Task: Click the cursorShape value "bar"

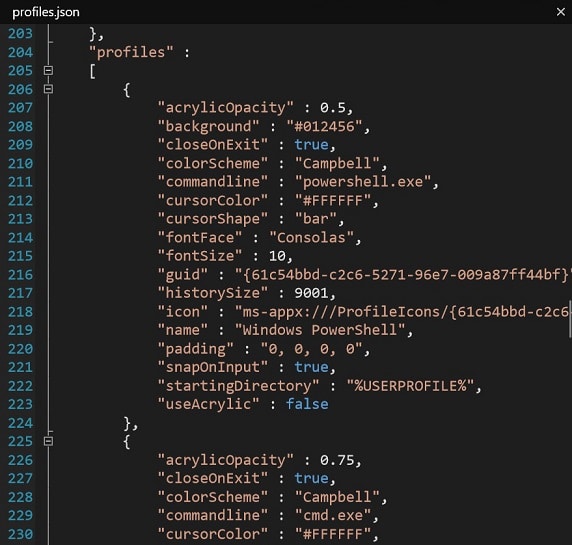Action: 316,219
